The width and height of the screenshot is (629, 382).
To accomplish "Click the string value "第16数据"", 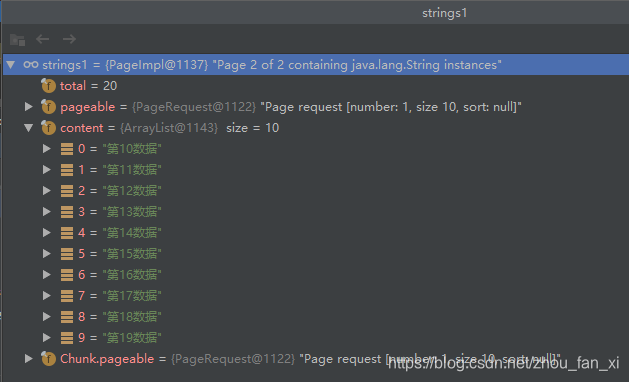I will (x=132, y=274).
